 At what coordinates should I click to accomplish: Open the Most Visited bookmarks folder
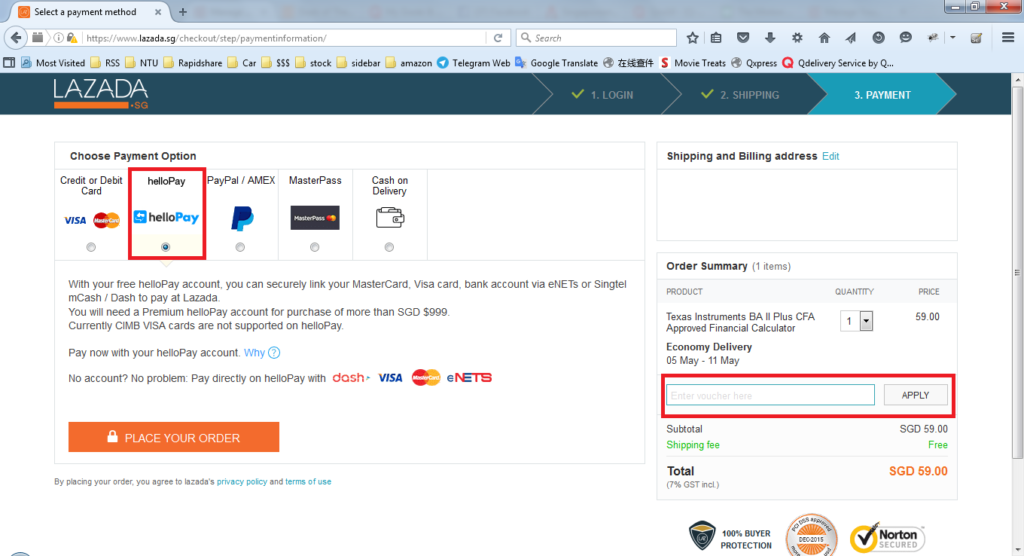[53, 63]
